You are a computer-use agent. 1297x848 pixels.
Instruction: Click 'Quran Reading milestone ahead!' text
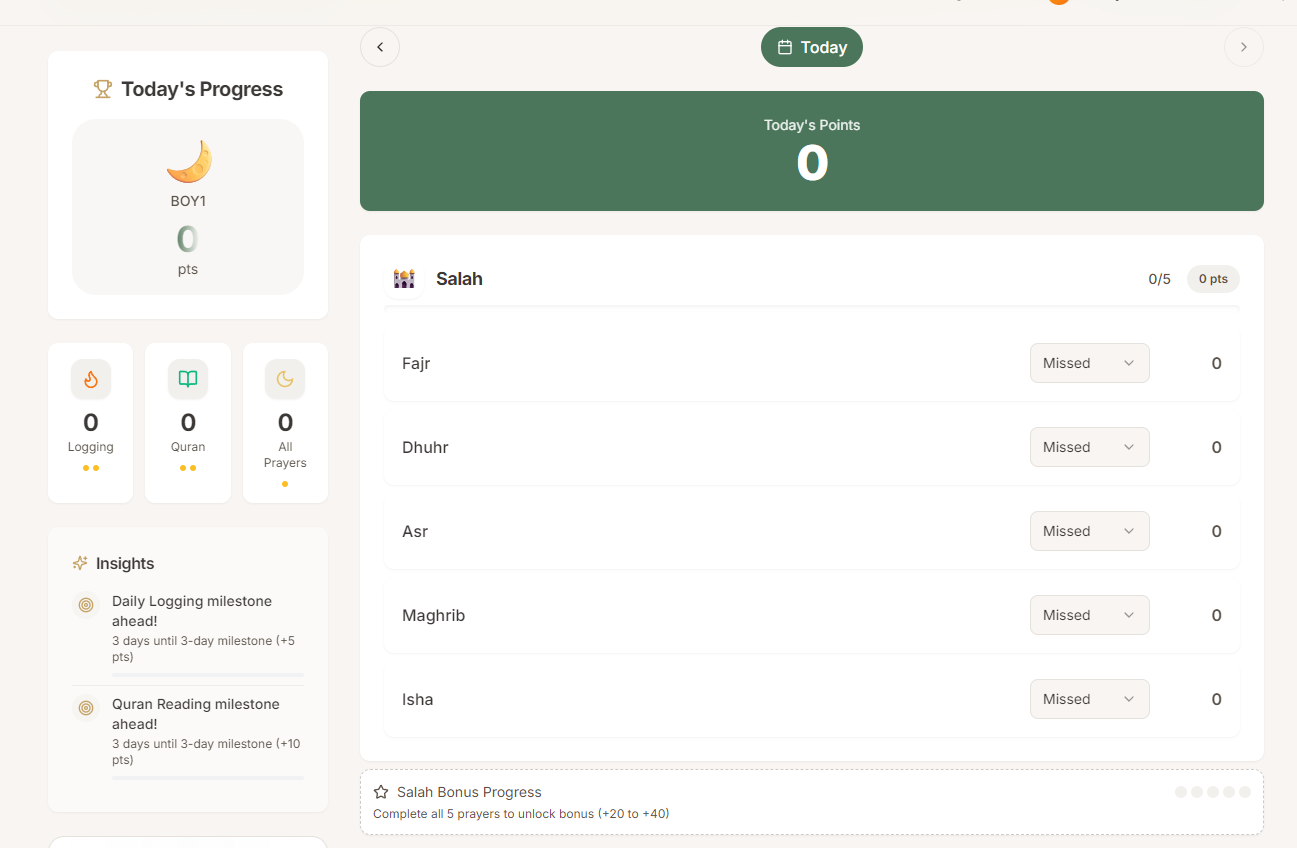click(196, 714)
